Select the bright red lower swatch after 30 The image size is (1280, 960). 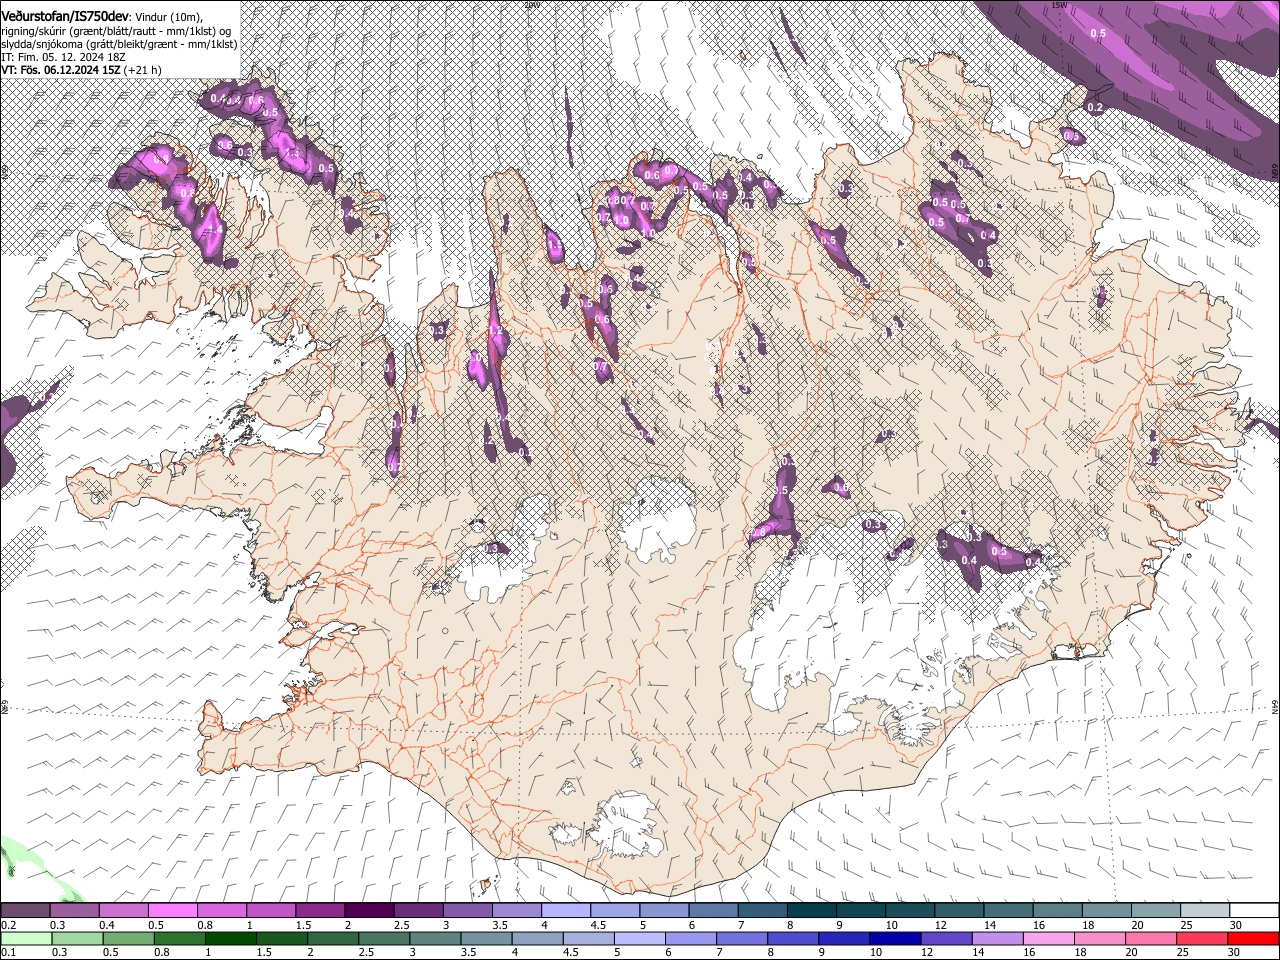coord(1254,938)
